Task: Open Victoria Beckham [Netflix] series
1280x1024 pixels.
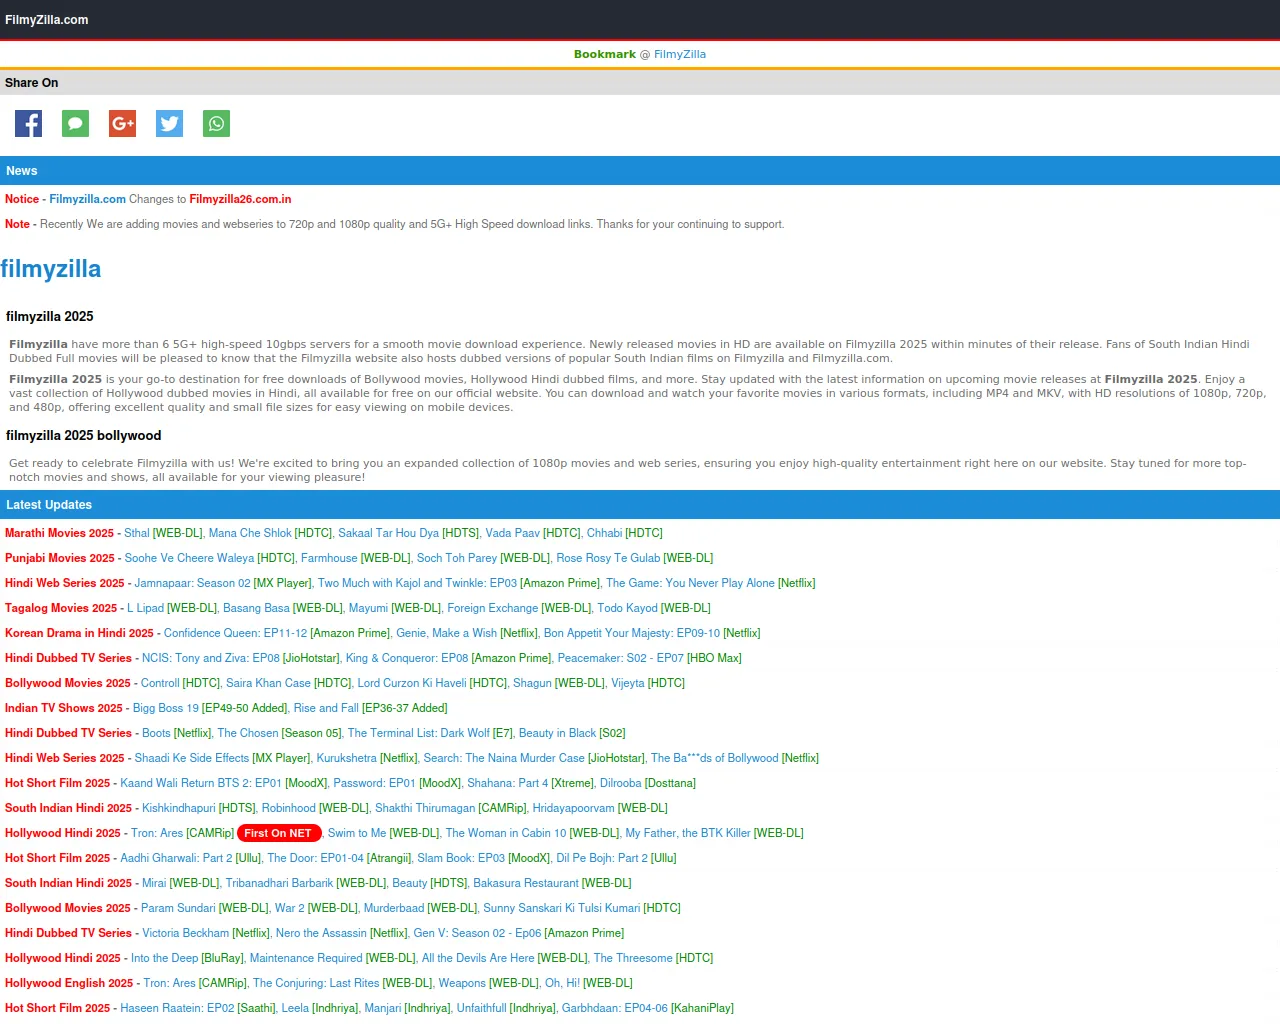Action: (206, 933)
